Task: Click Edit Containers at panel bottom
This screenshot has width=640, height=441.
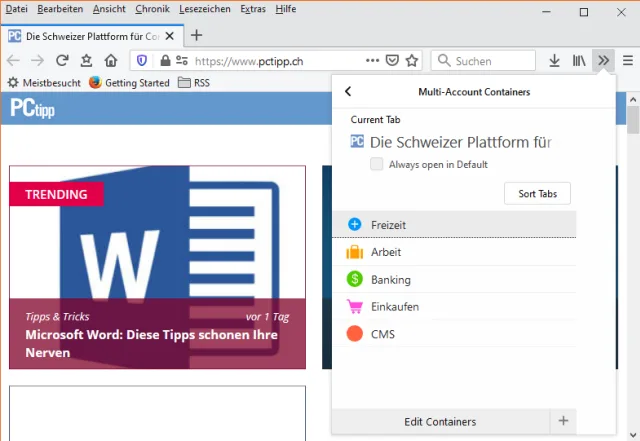Action: coord(440,422)
